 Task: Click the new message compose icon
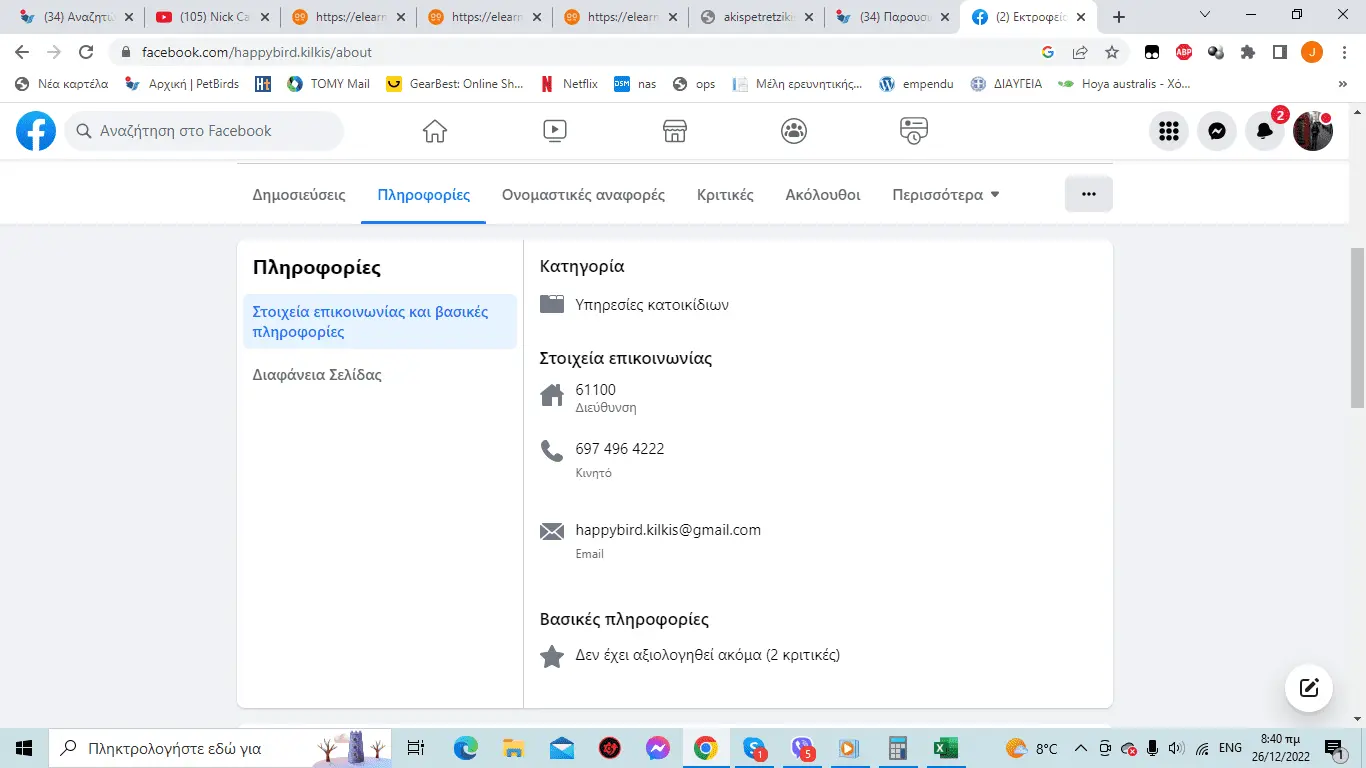tap(1309, 688)
